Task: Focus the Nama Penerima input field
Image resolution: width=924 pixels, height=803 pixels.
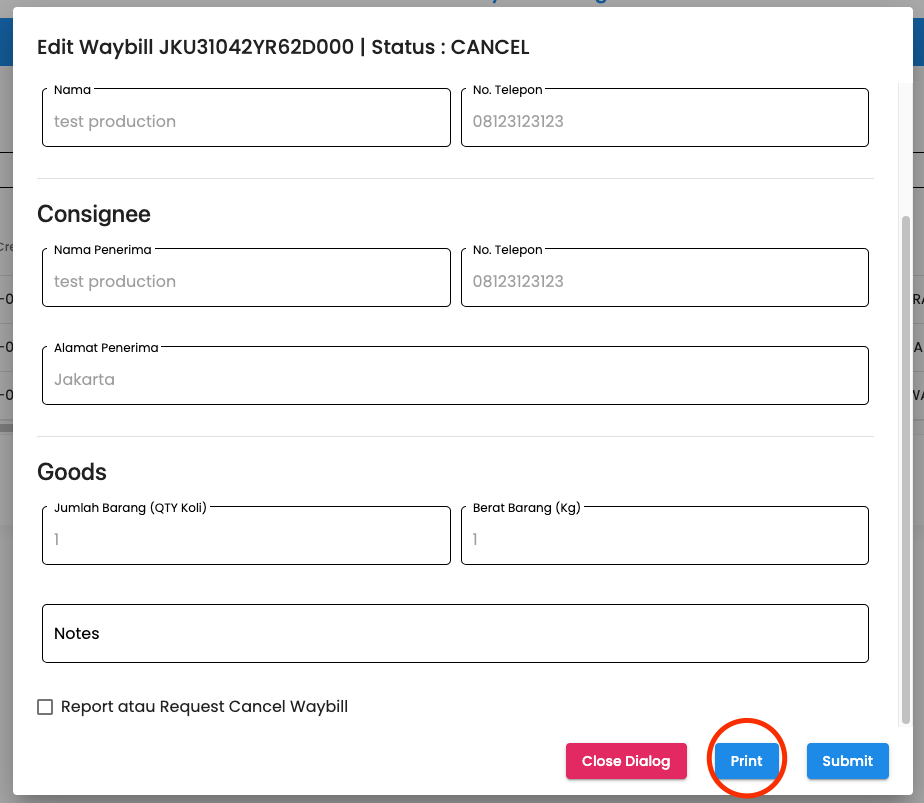Action: [246, 281]
